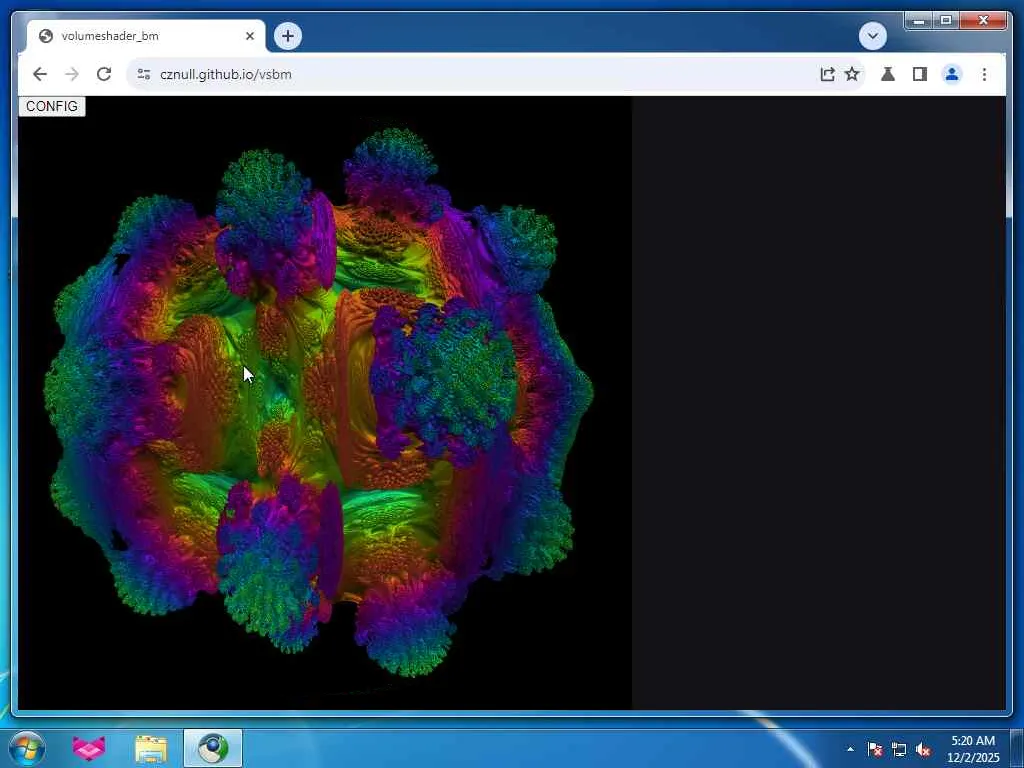1024x768 pixels.
Task: Open Windows Explorer from taskbar
Action: (151, 748)
